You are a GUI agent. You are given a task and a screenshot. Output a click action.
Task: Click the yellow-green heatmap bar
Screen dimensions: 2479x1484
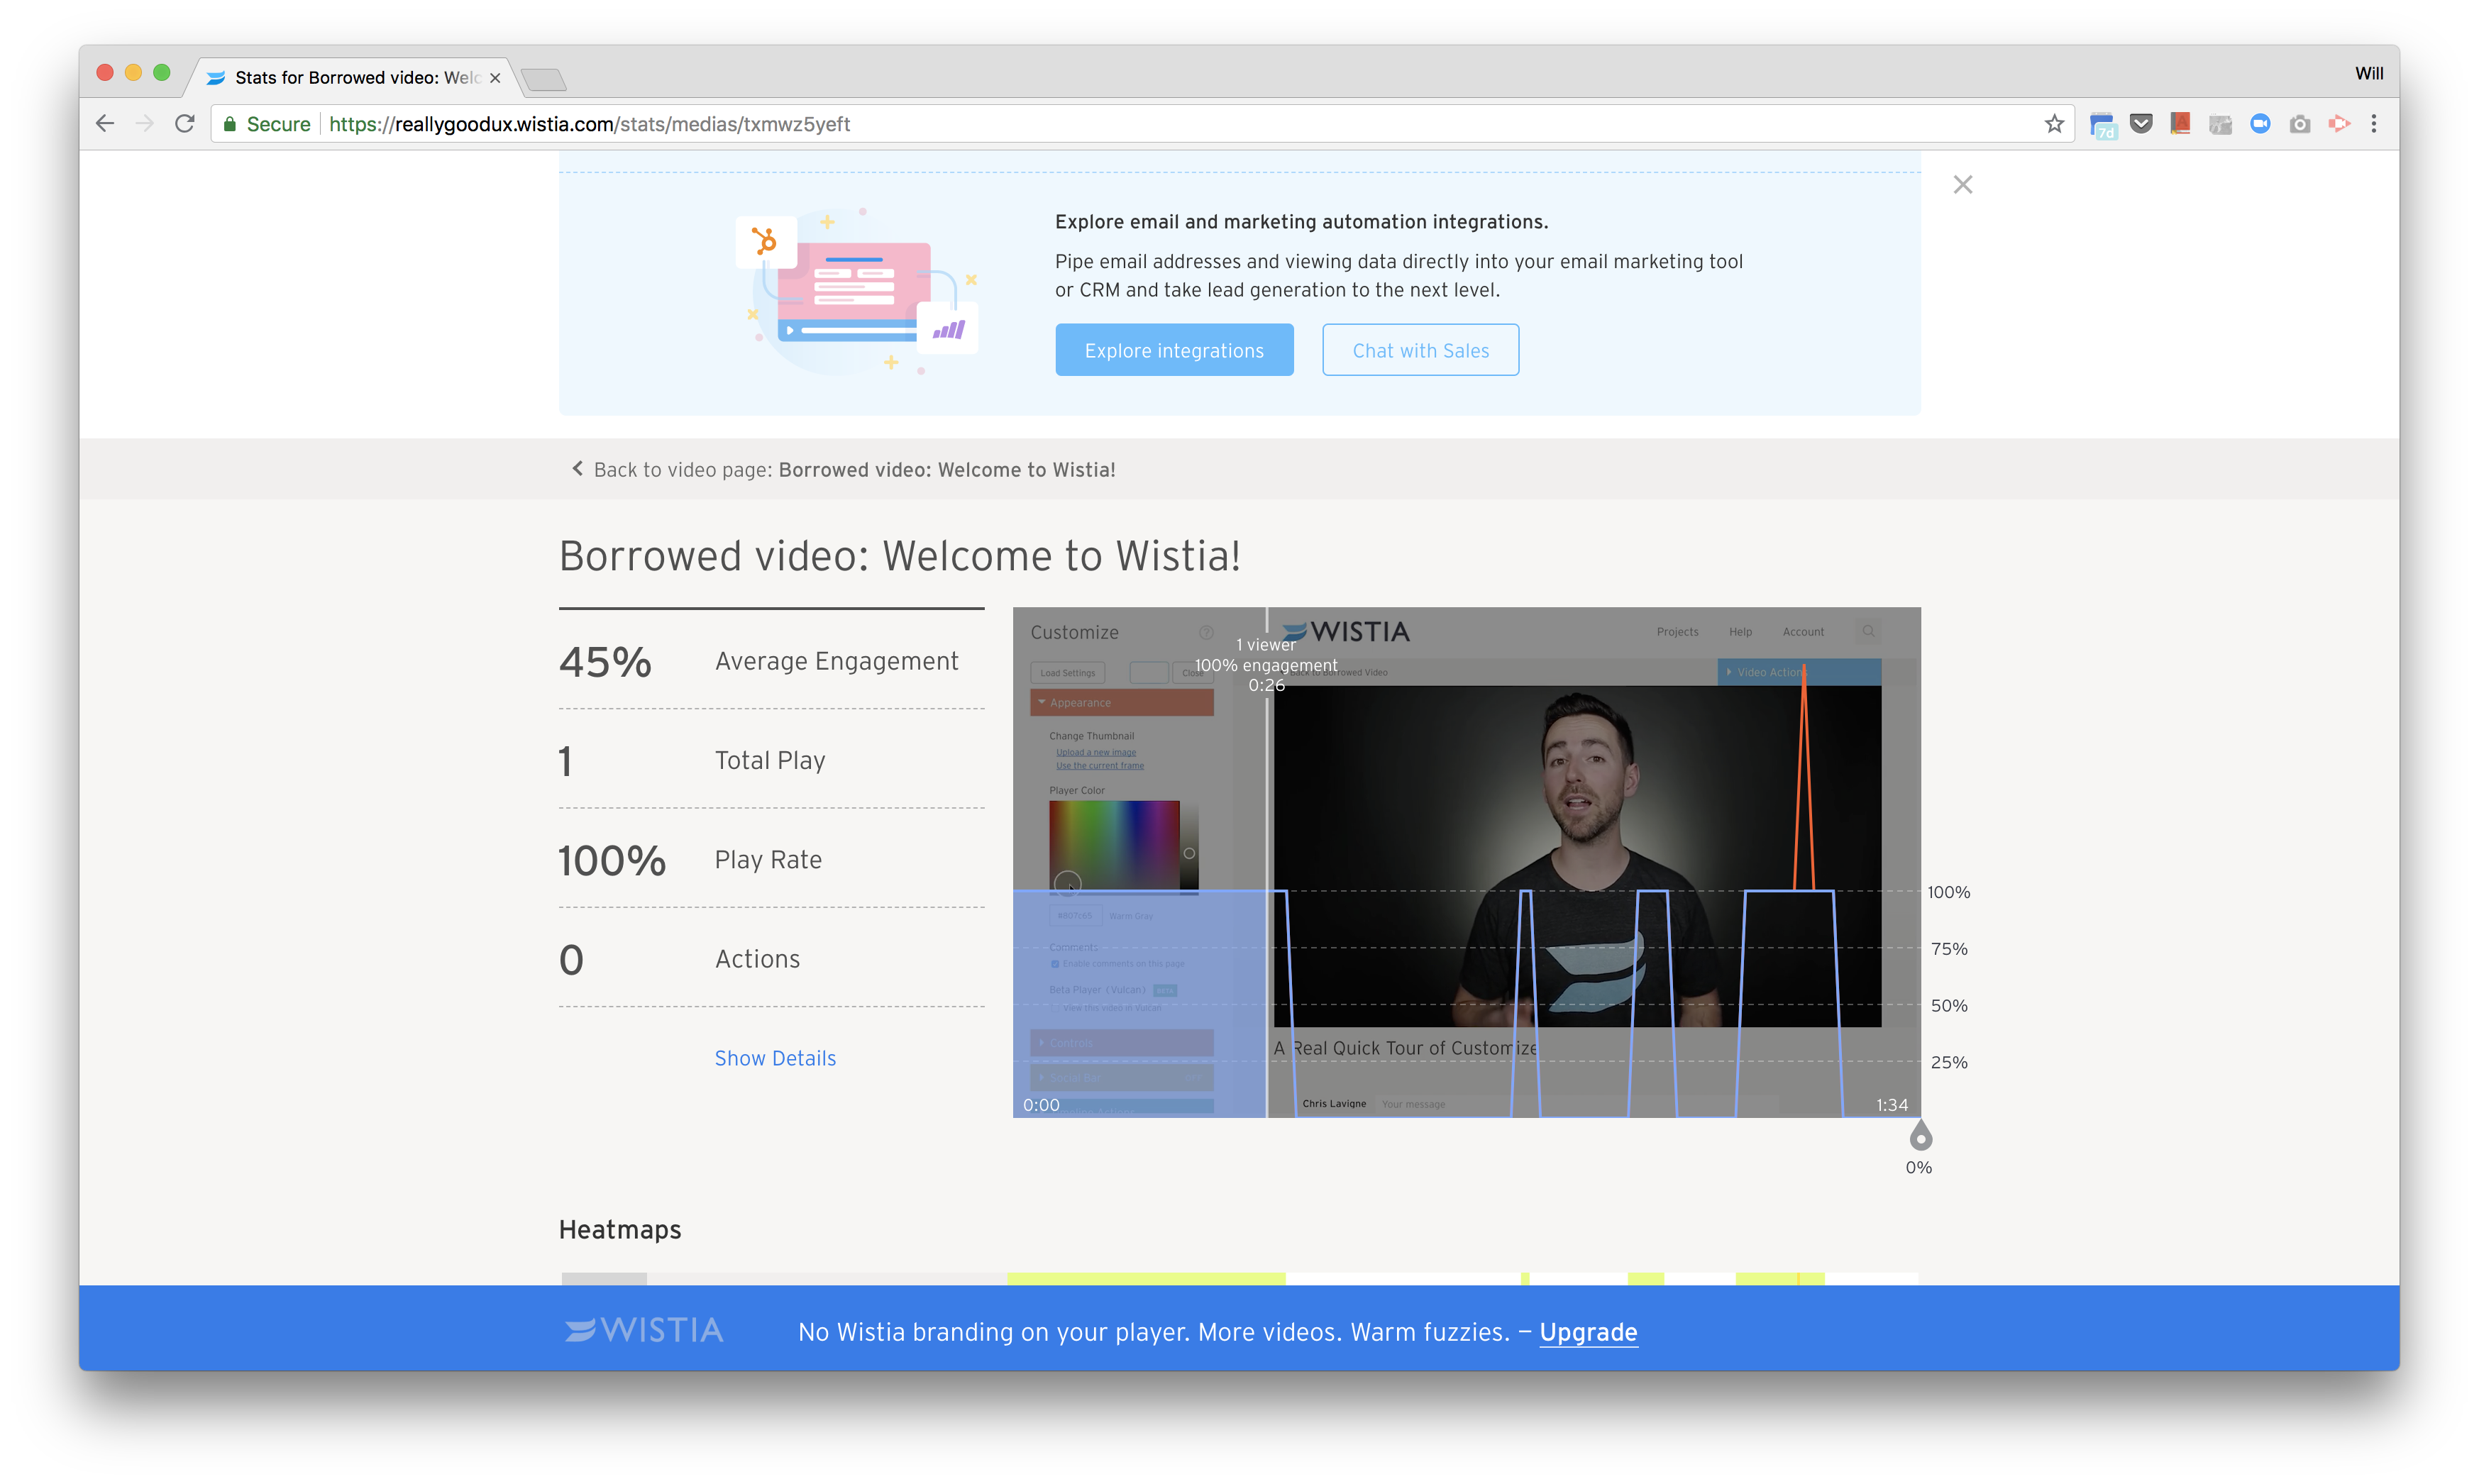point(1146,1278)
